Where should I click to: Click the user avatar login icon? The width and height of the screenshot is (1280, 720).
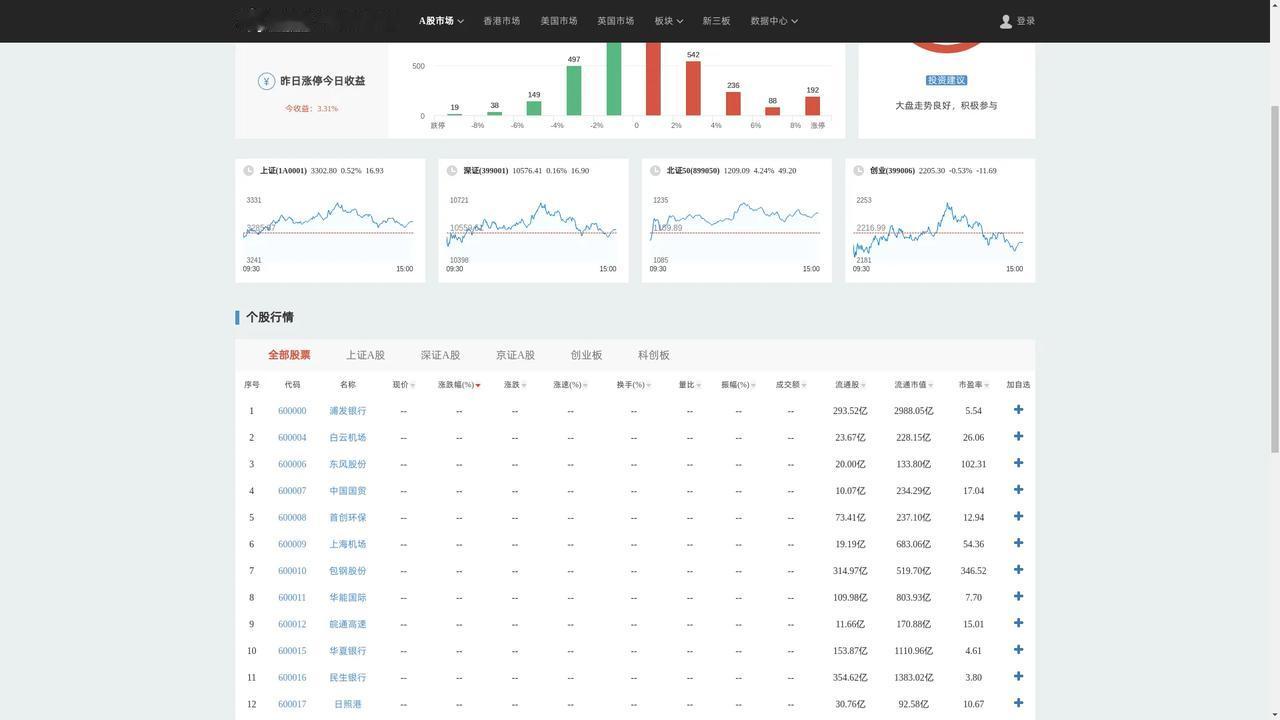[1006, 21]
